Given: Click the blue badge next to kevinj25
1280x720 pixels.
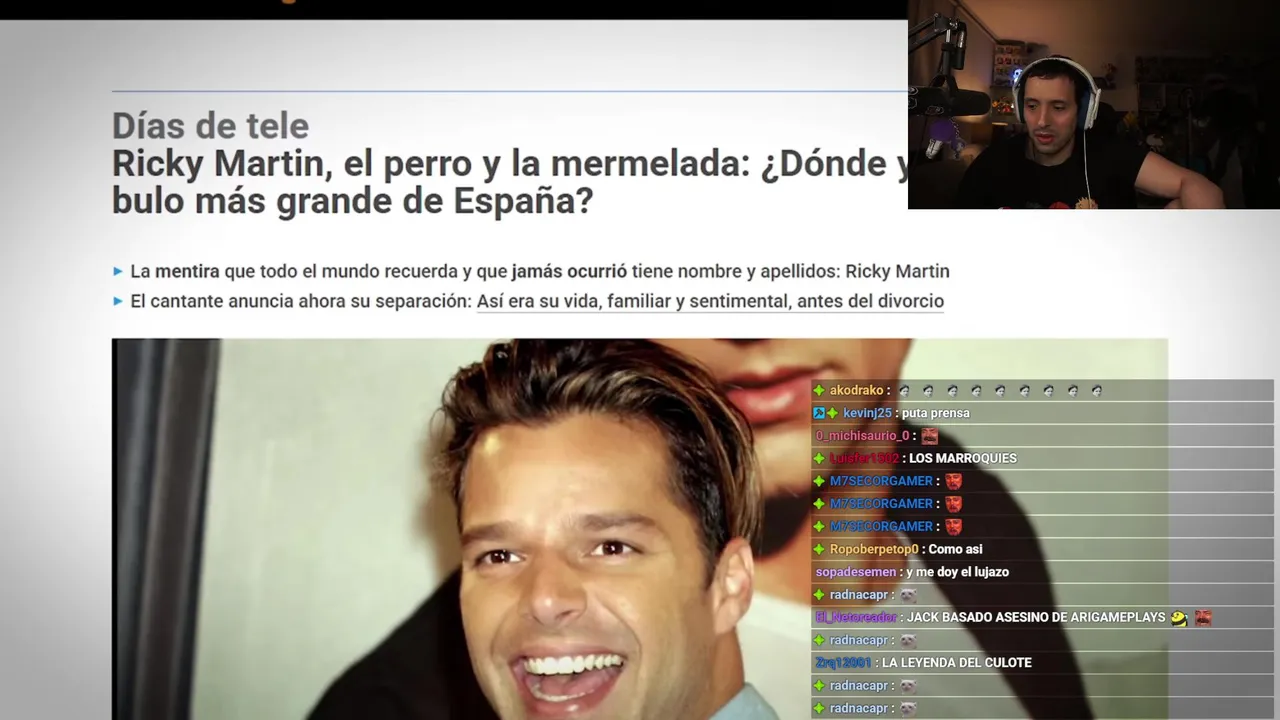Looking at the screenshot, I should coord(819,413).
